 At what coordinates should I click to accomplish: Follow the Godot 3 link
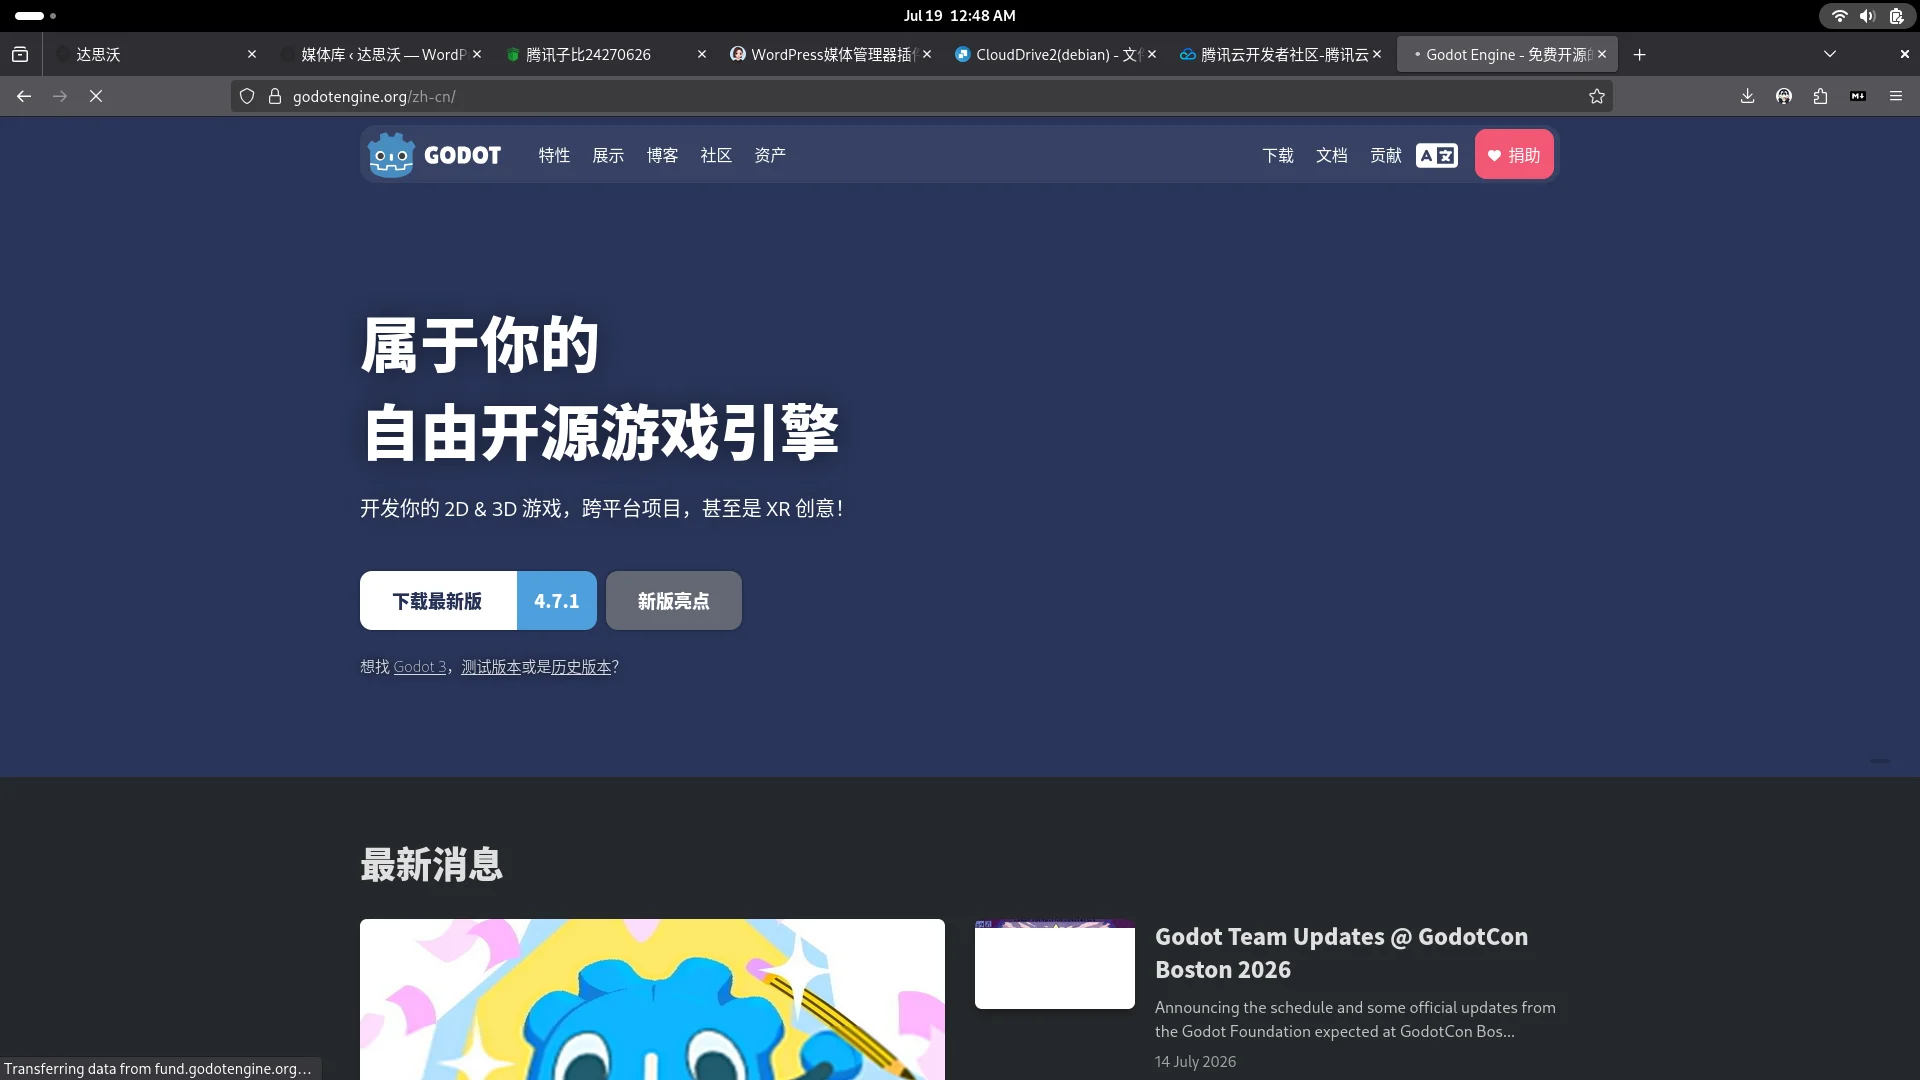pos(420,667)
